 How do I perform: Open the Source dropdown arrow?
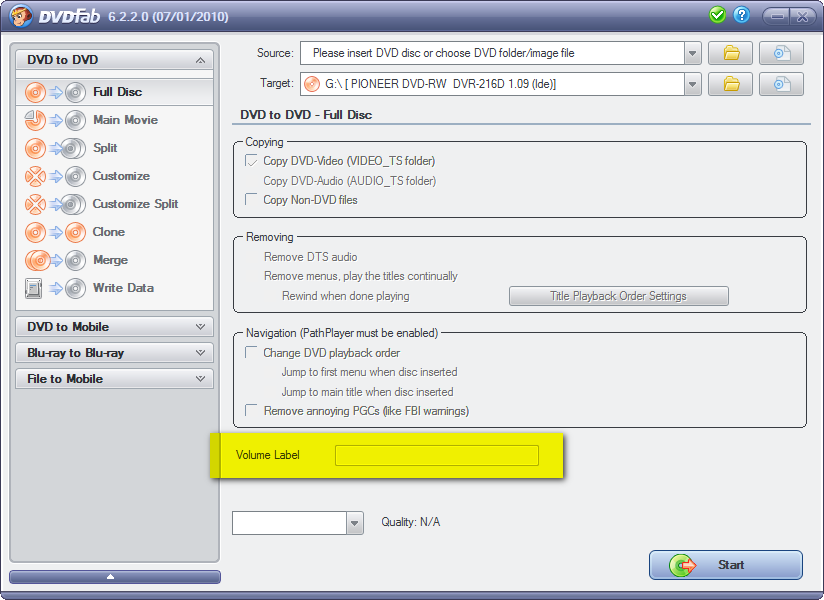(693, 53)
